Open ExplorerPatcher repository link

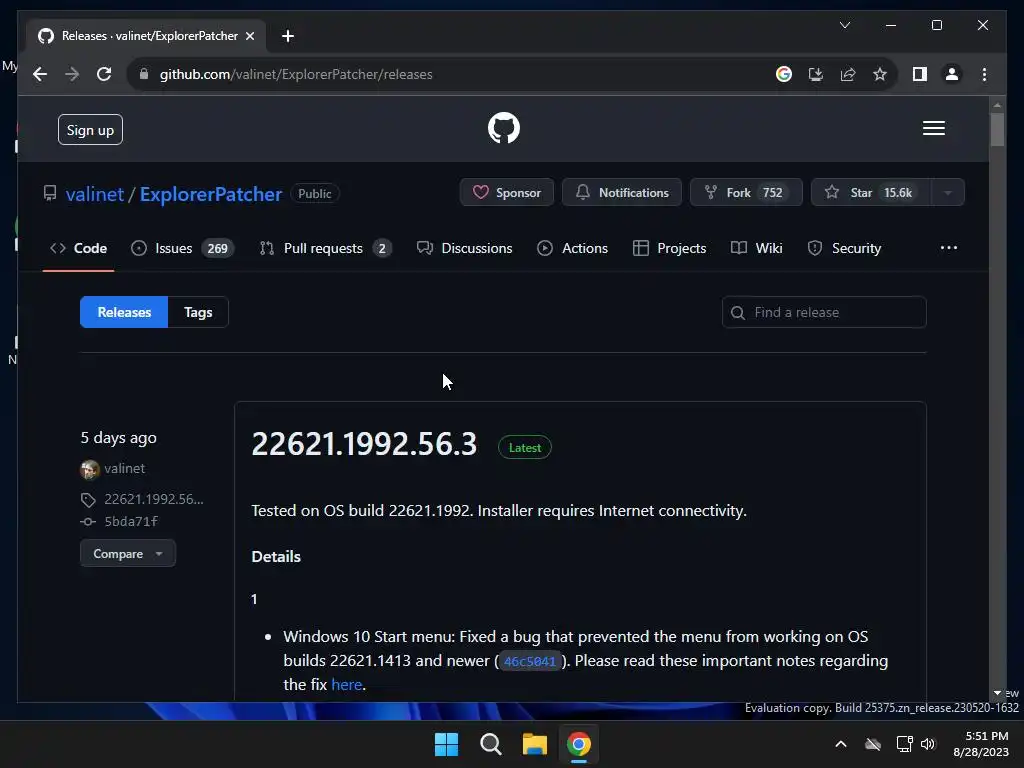(211, 194)
